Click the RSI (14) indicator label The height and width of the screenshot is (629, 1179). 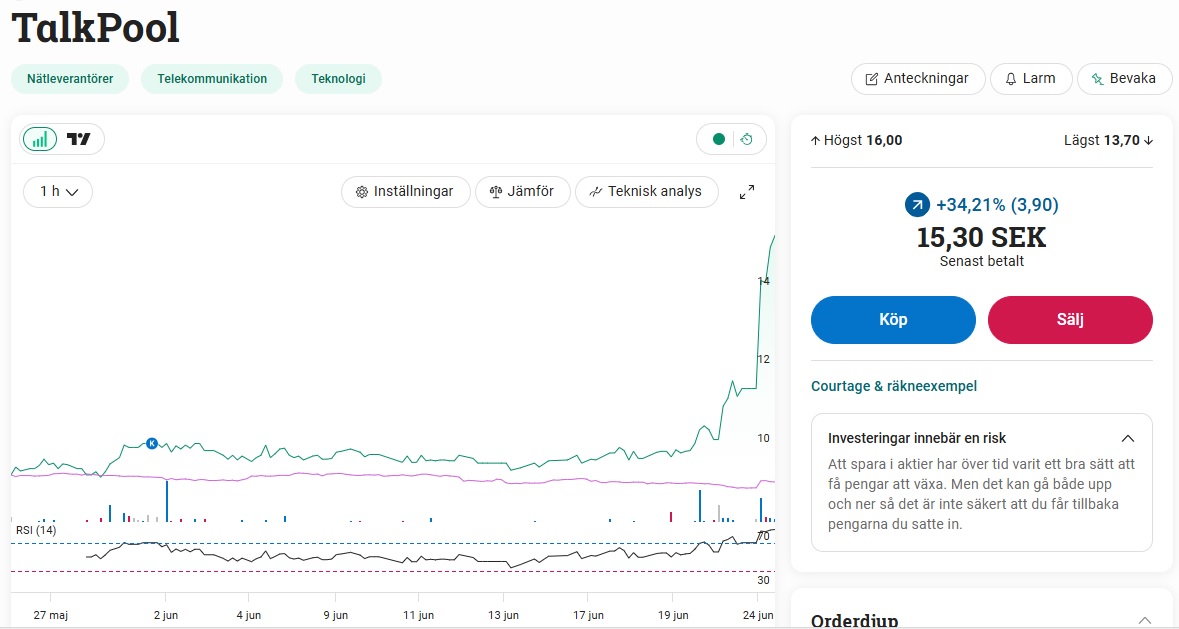[36, 531]
